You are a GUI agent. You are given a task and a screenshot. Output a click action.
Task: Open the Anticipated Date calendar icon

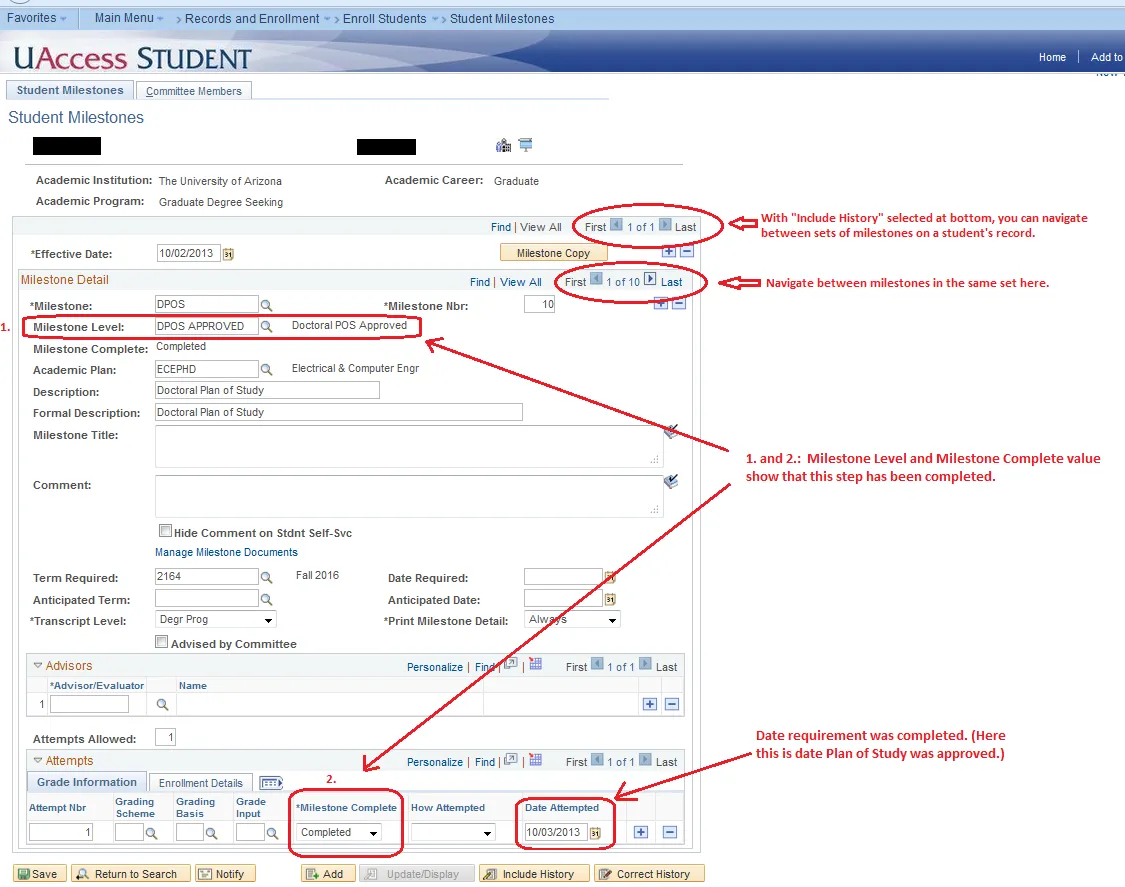(610, 599)
